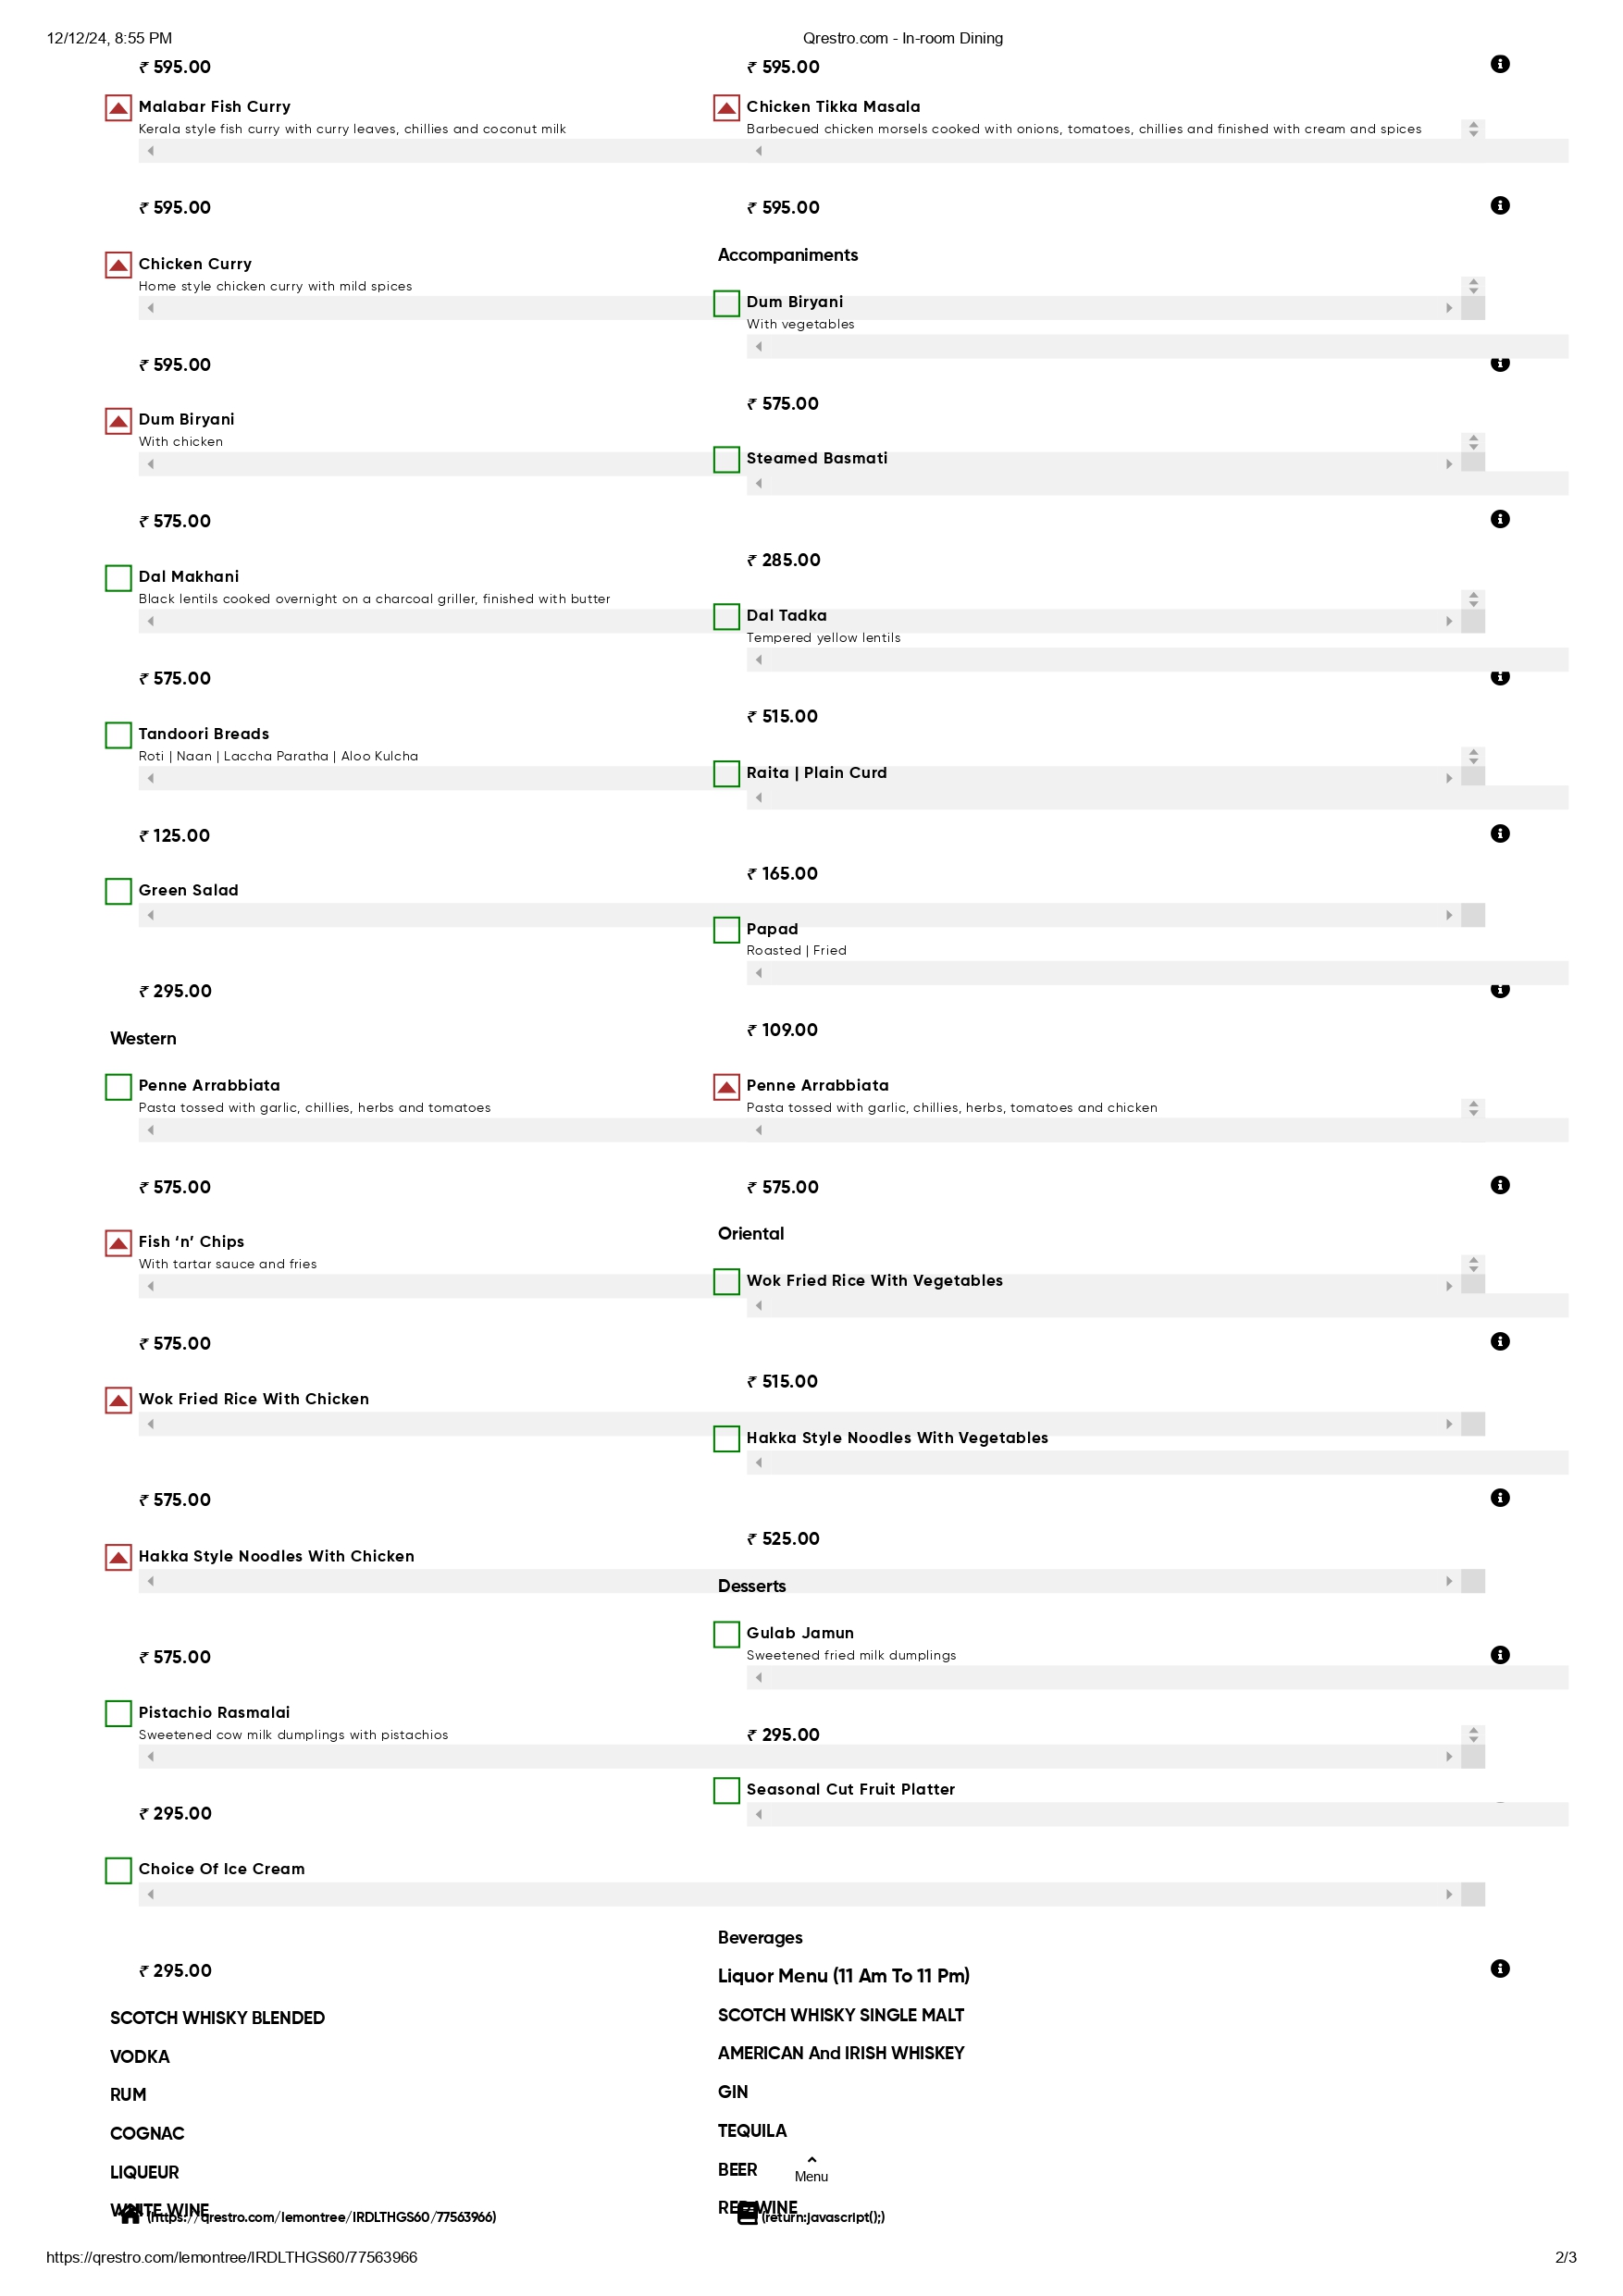Viewport: 1623px width, 2296px height.
Task: Click the veg marker beside Green Salad
Action: click(118, 891)
